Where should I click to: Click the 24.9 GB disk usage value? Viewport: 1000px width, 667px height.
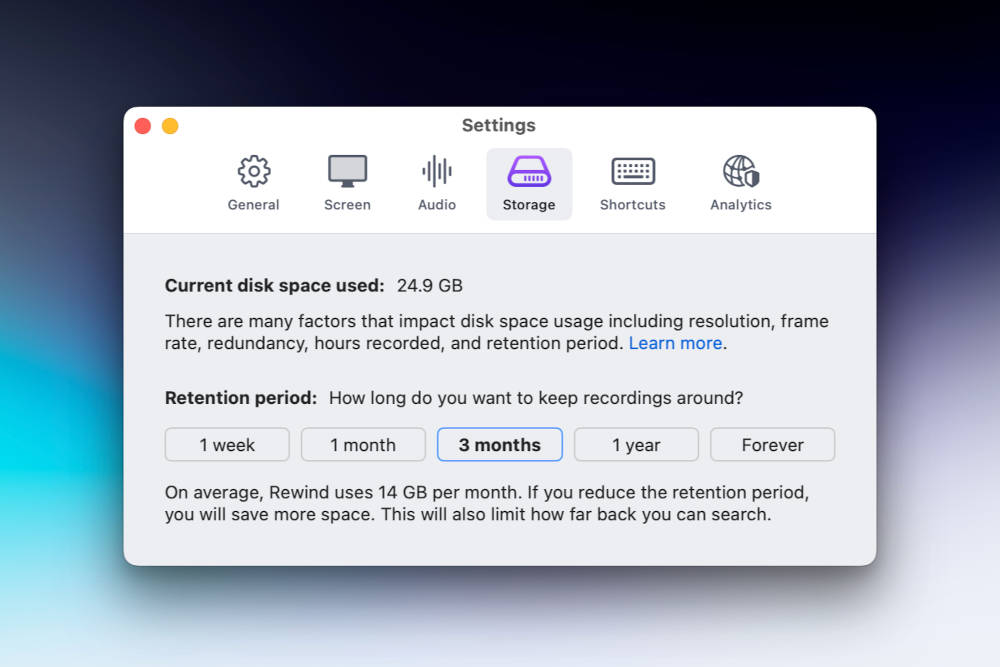[428, 285]
